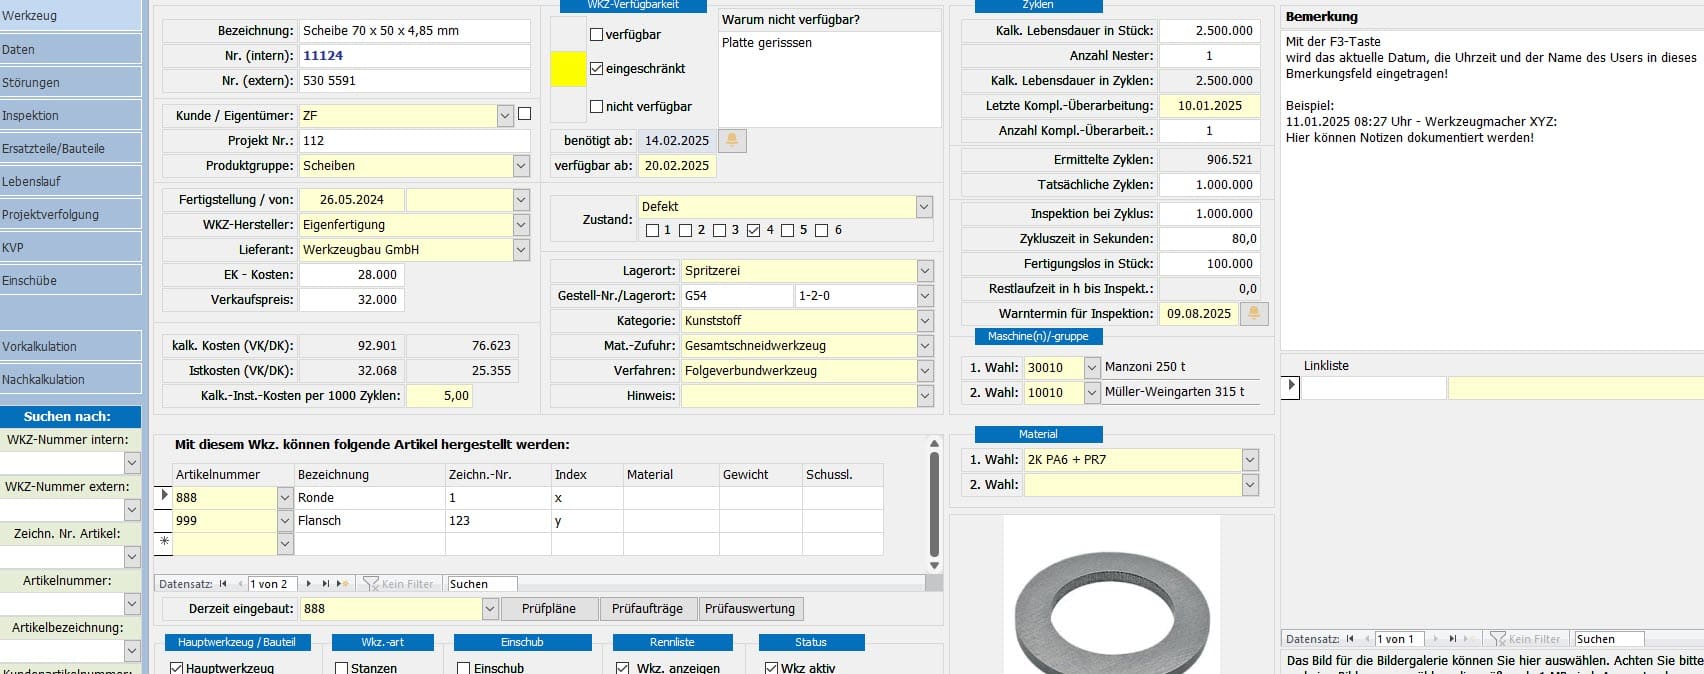Create new record in article list navigator
The width and height of the screenshot is (1704, 674).
(x=343, y=584)
